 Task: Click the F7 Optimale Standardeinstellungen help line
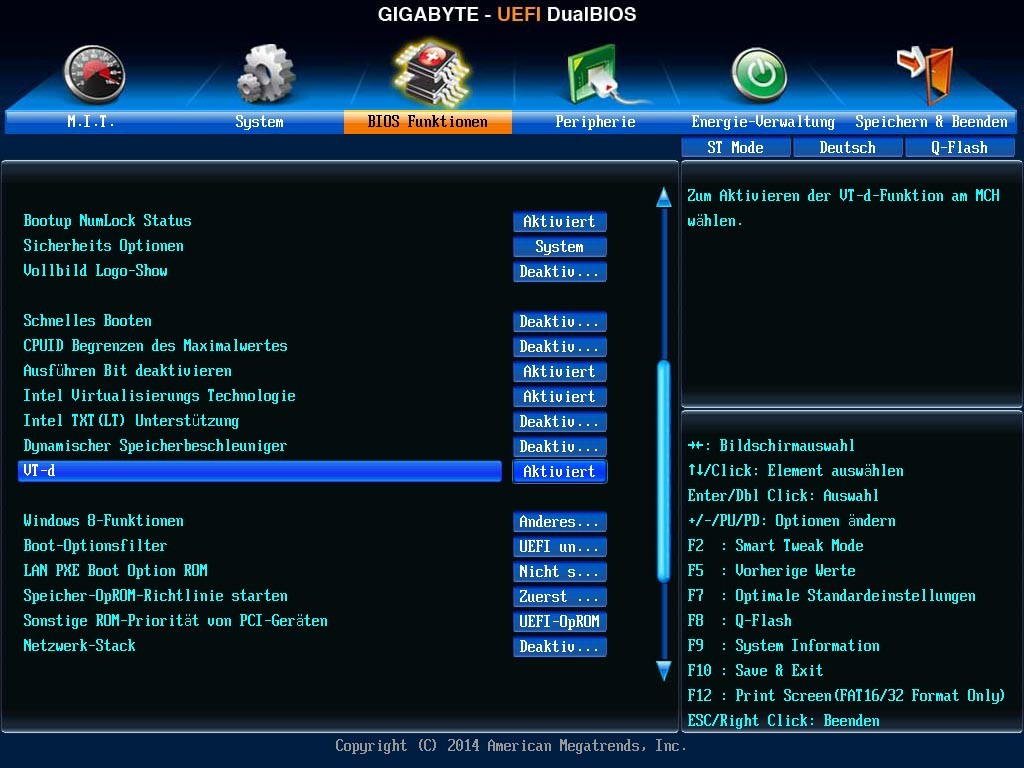[831, 596]
